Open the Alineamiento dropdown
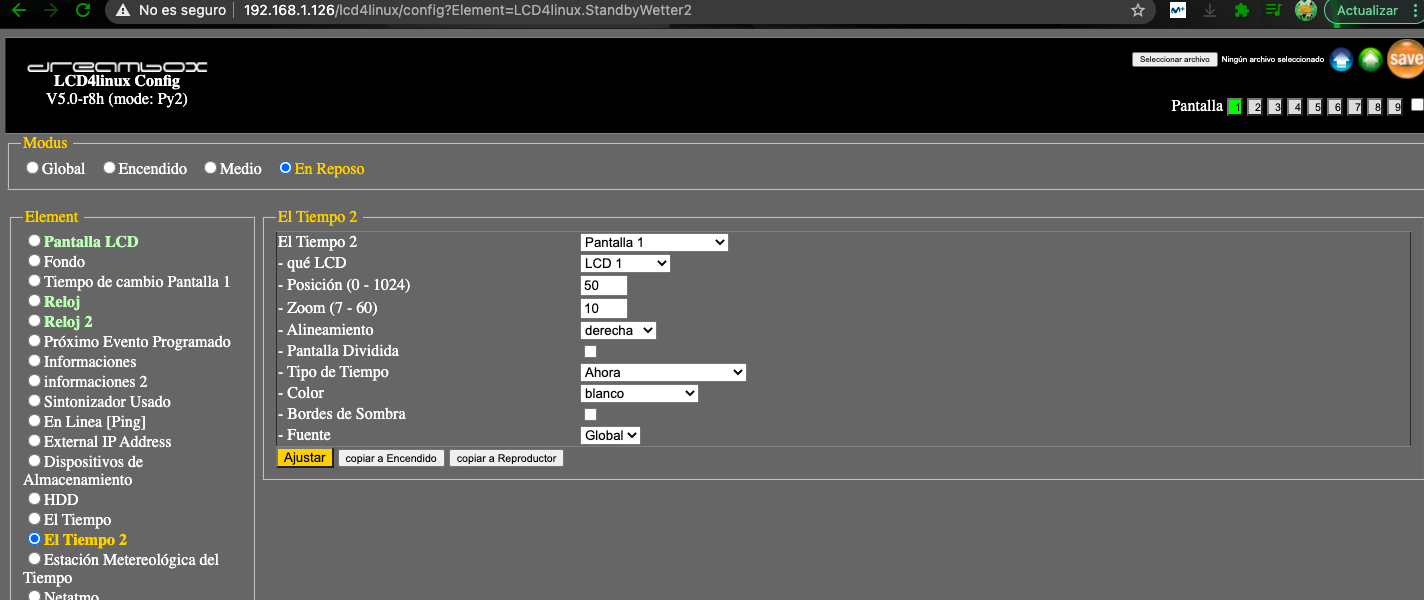The width and height of the screenshot is (1424, 600). (x=618, y=331)
